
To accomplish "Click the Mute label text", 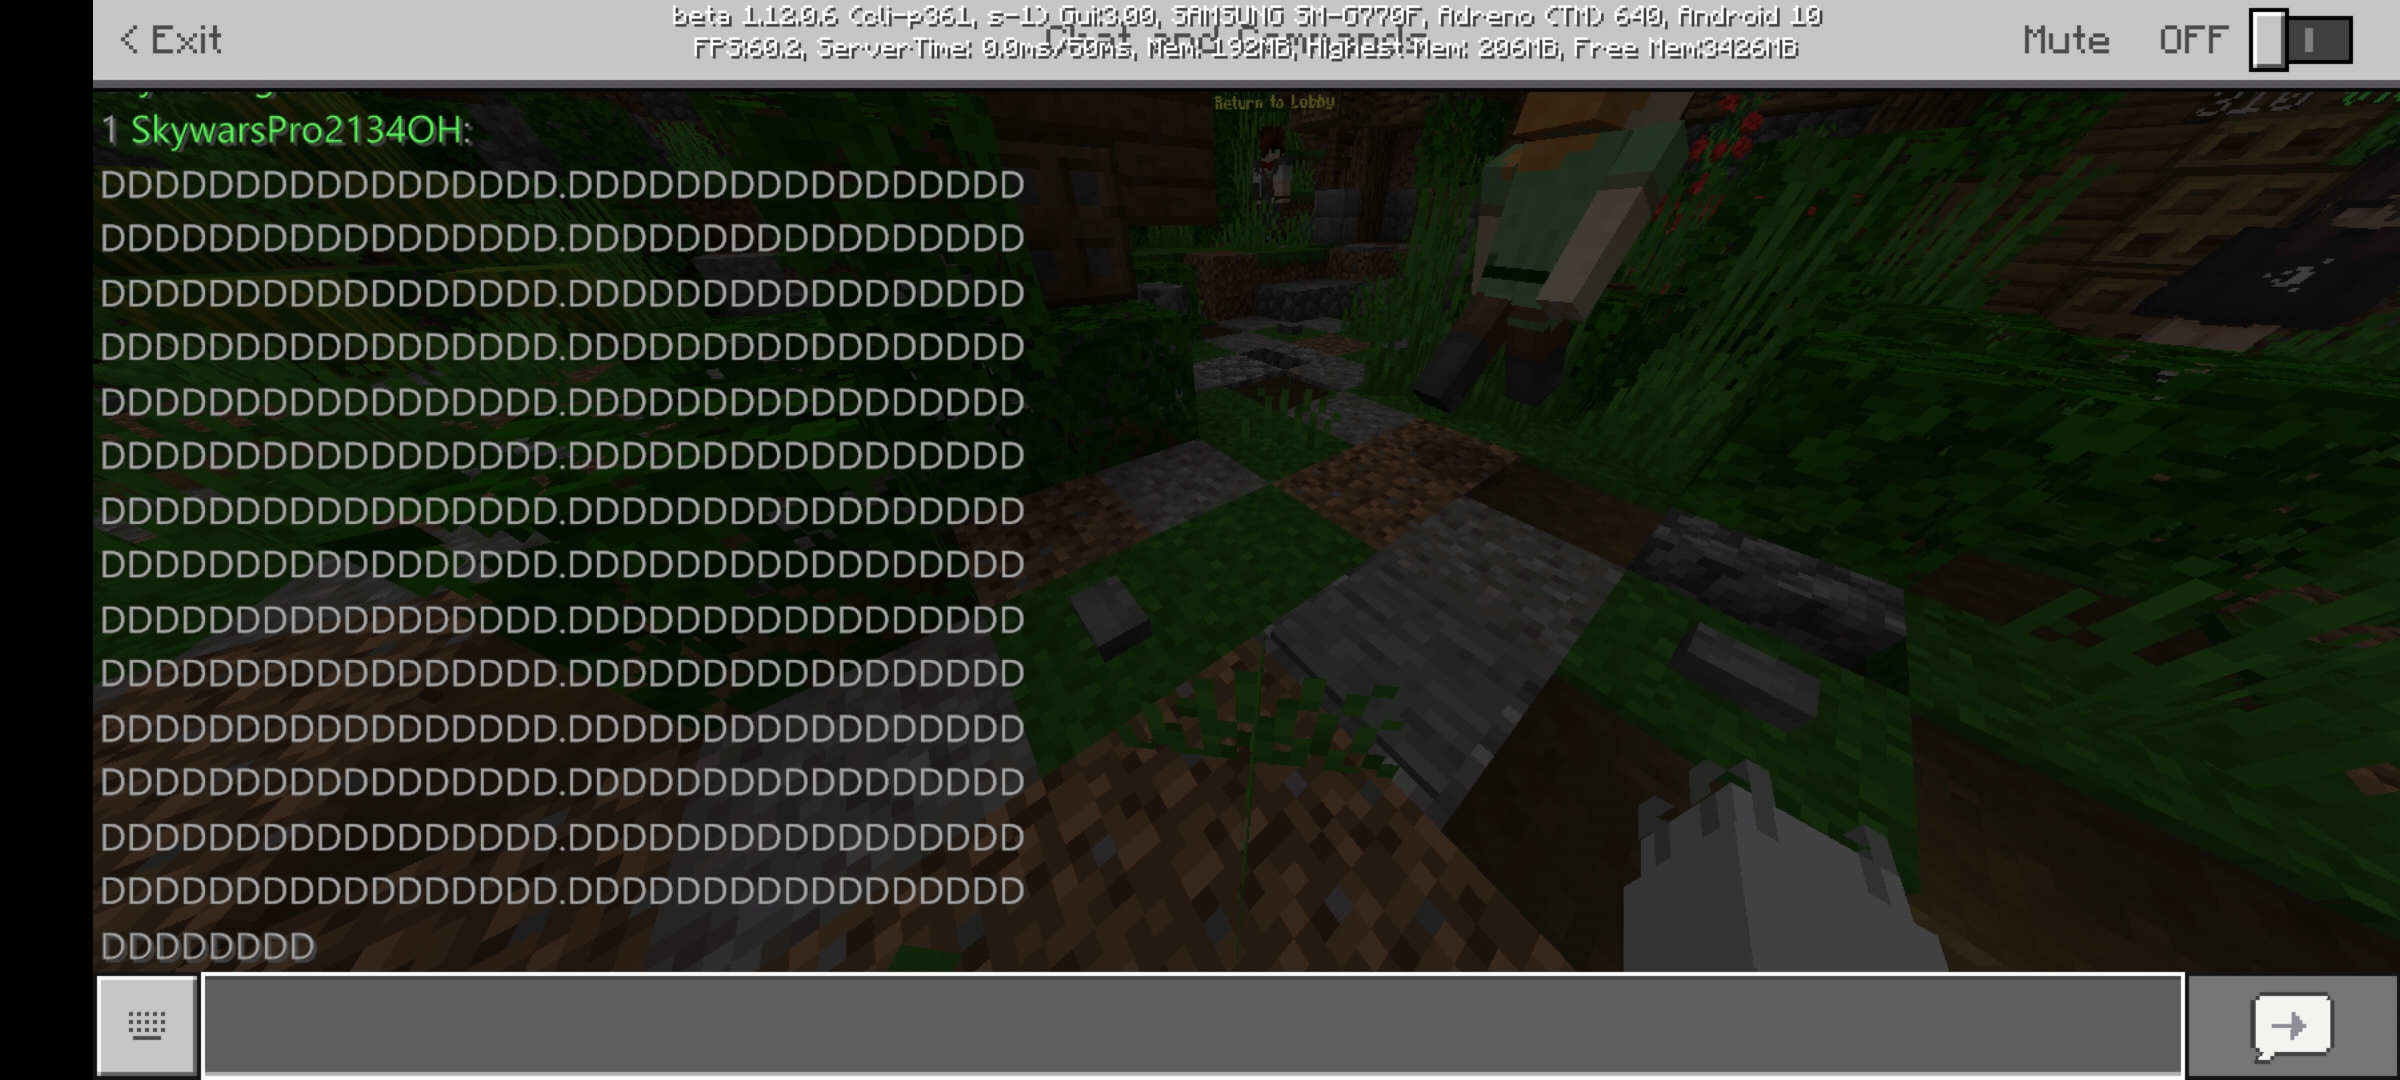I will tap(2066, 40).
